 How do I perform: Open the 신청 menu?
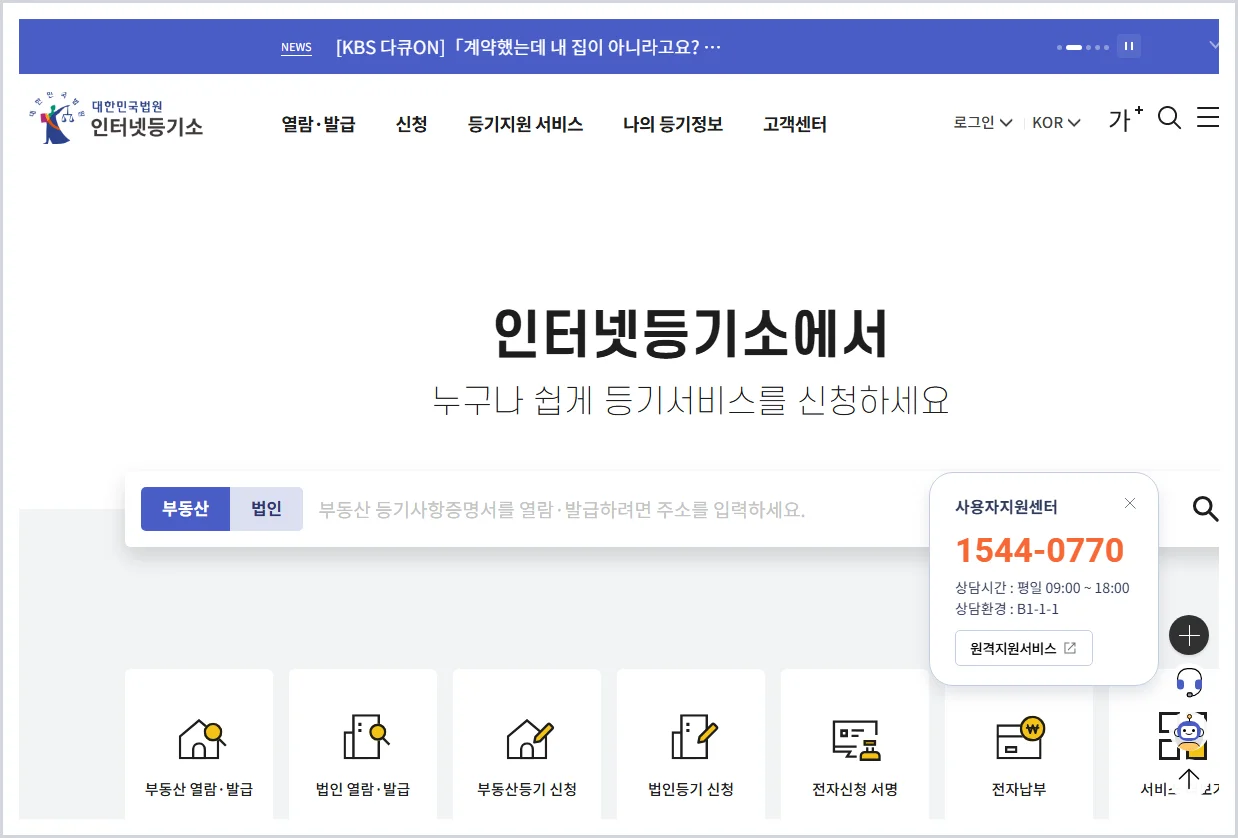tap(411, 125)
